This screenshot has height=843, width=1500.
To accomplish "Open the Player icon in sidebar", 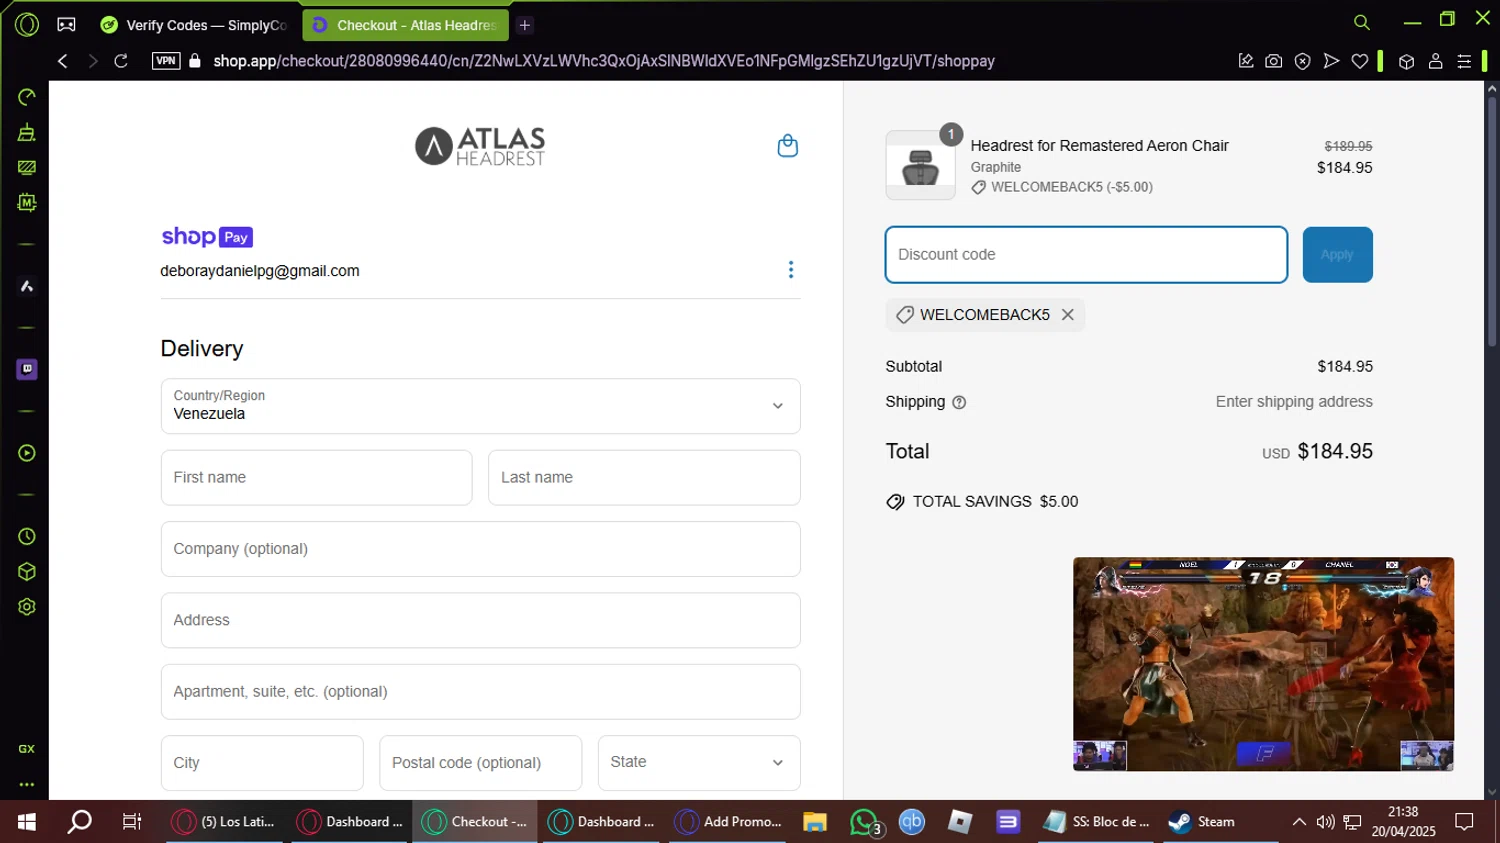I will tap(27, 453).
